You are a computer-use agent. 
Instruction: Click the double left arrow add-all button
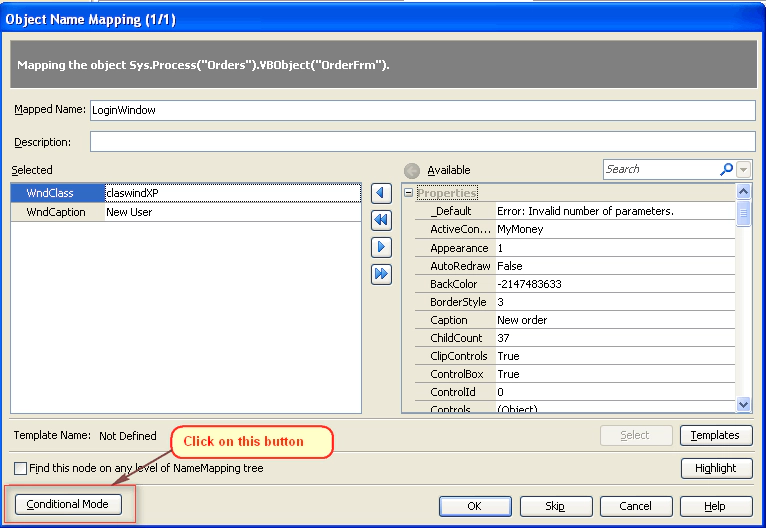coord(381,220)
